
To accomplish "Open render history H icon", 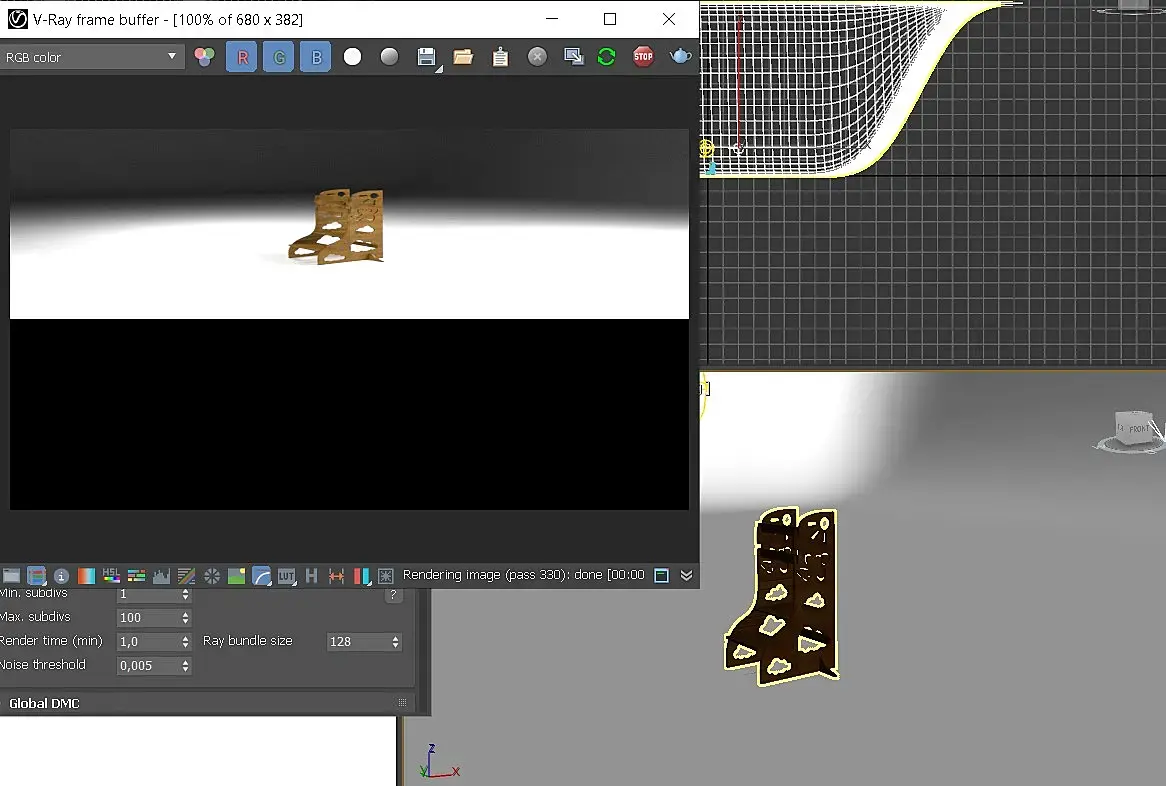I will click(312, 576).
